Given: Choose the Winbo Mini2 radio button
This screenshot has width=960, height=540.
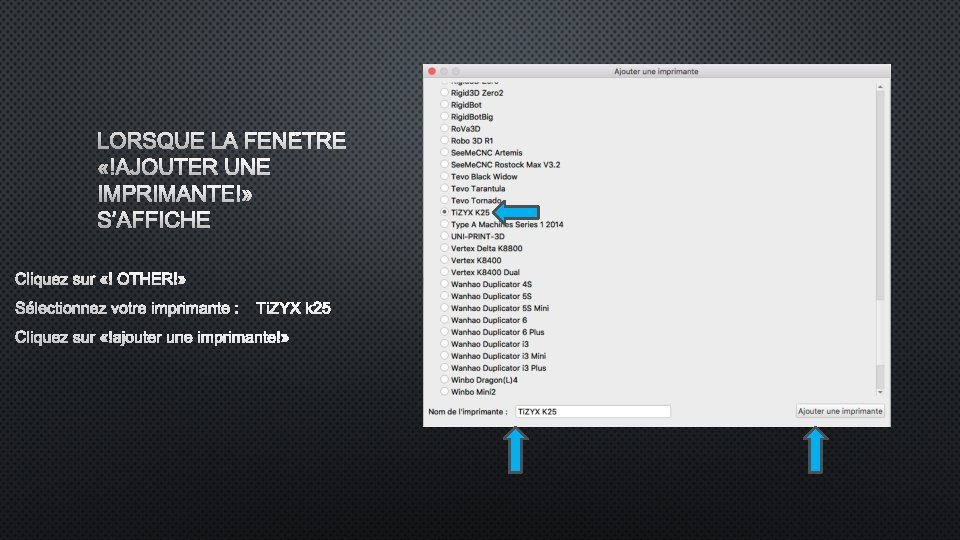Looking at the screenshot, I should tap(444, 391).
